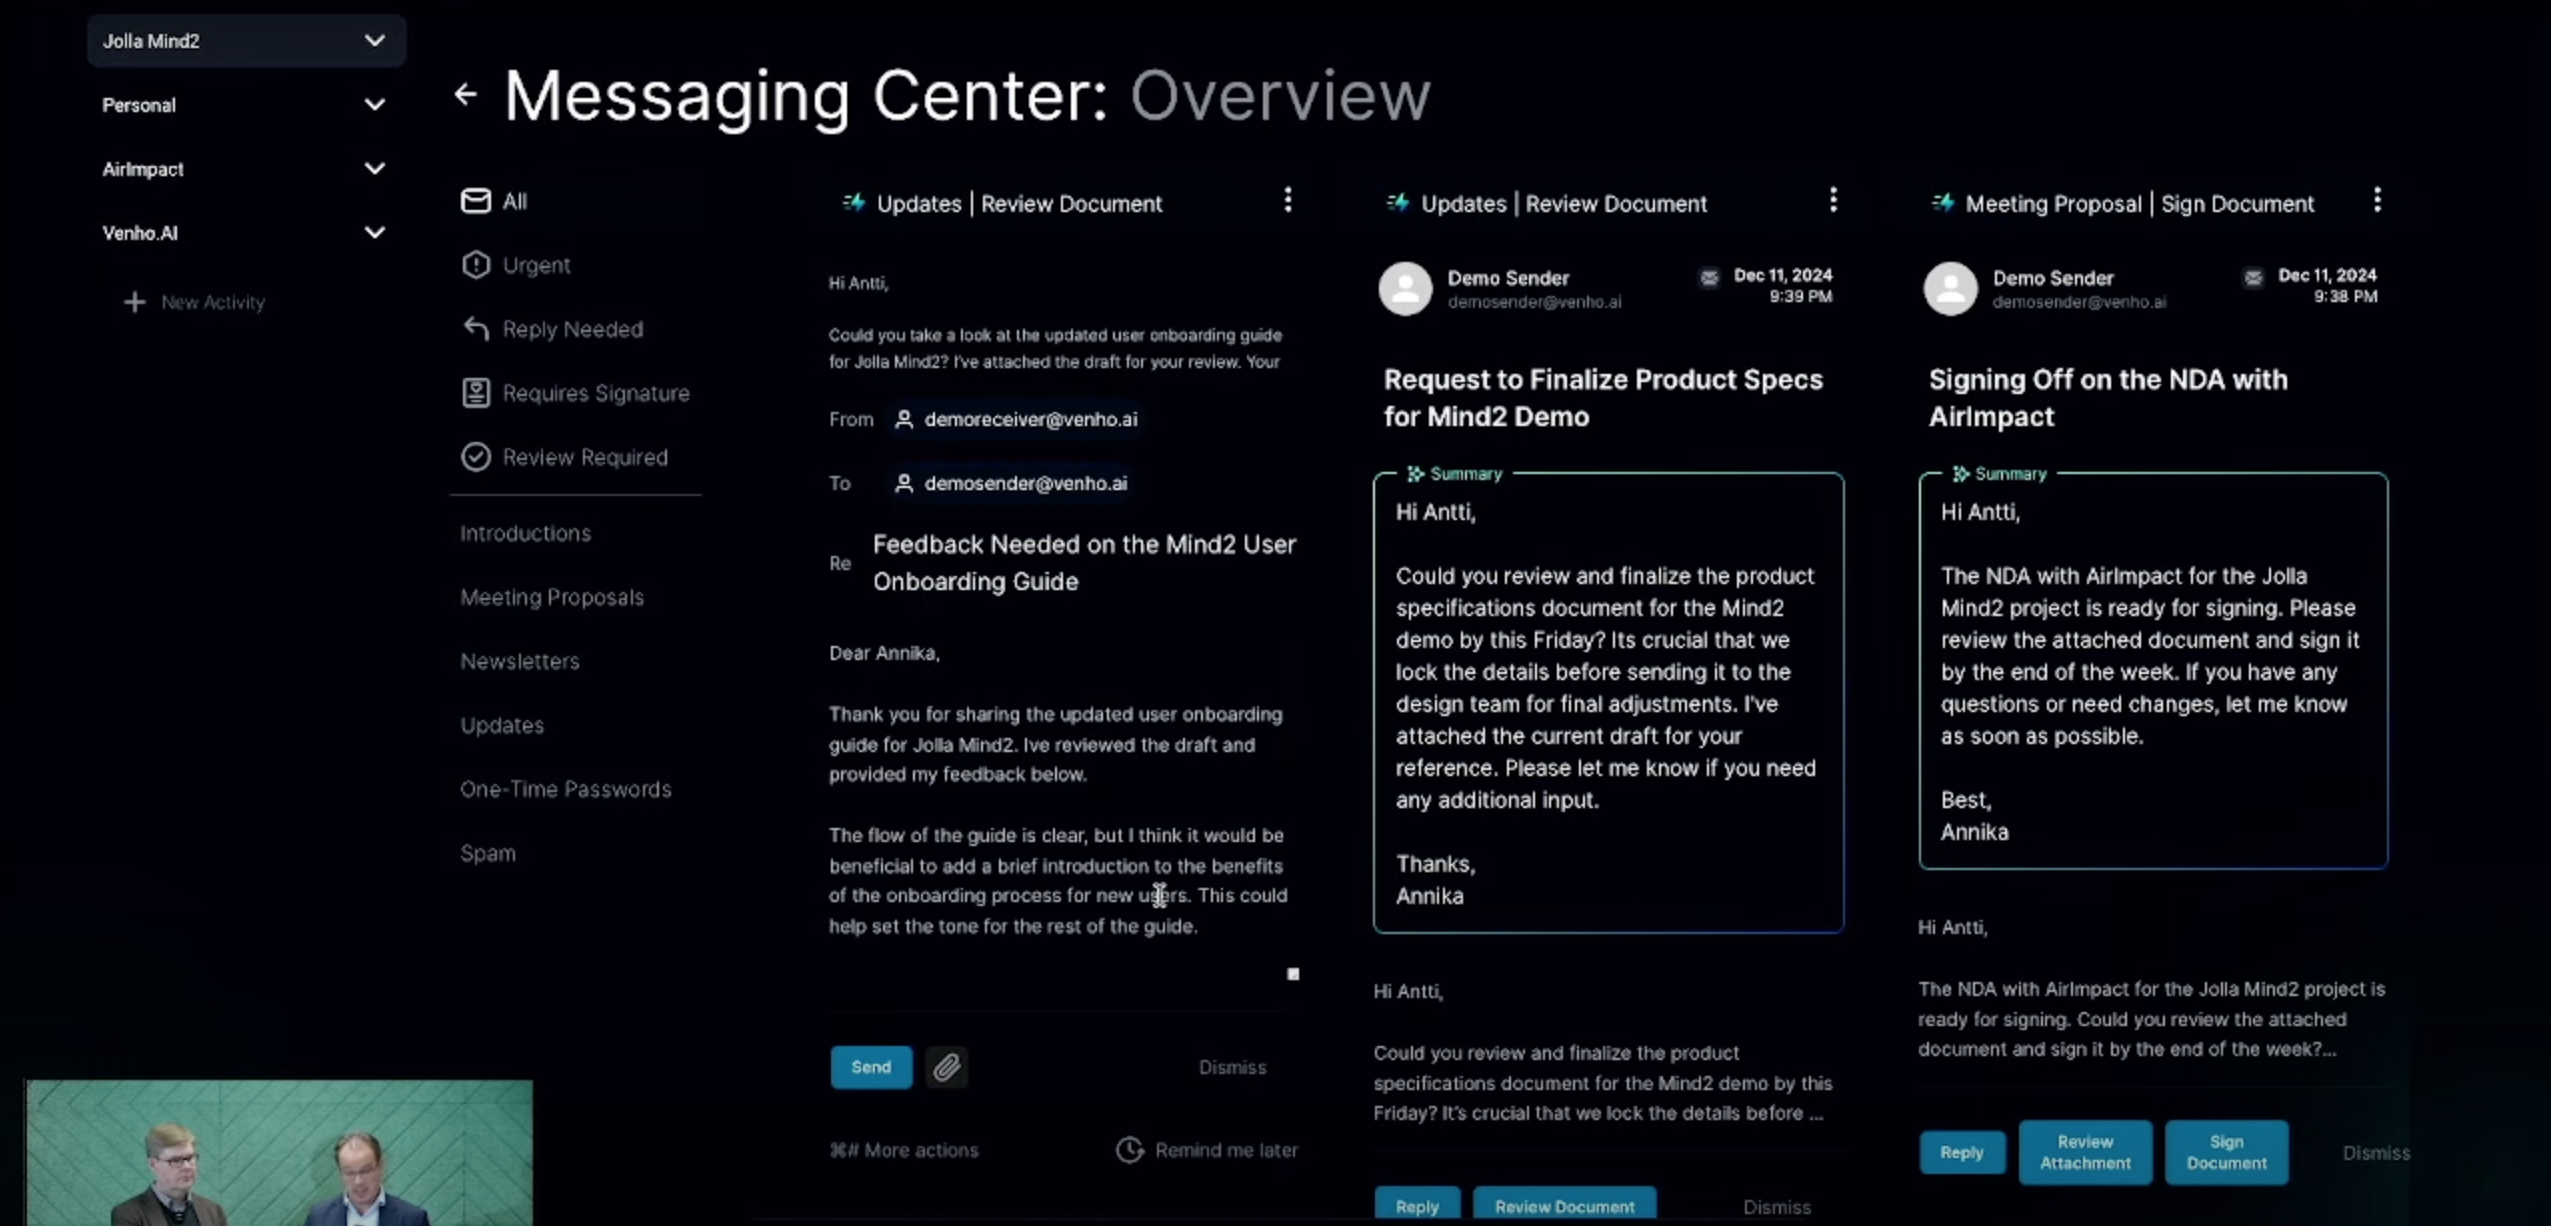
Task: Expand the Venho.AI section chevron
Action: click(x=375, y=233)
